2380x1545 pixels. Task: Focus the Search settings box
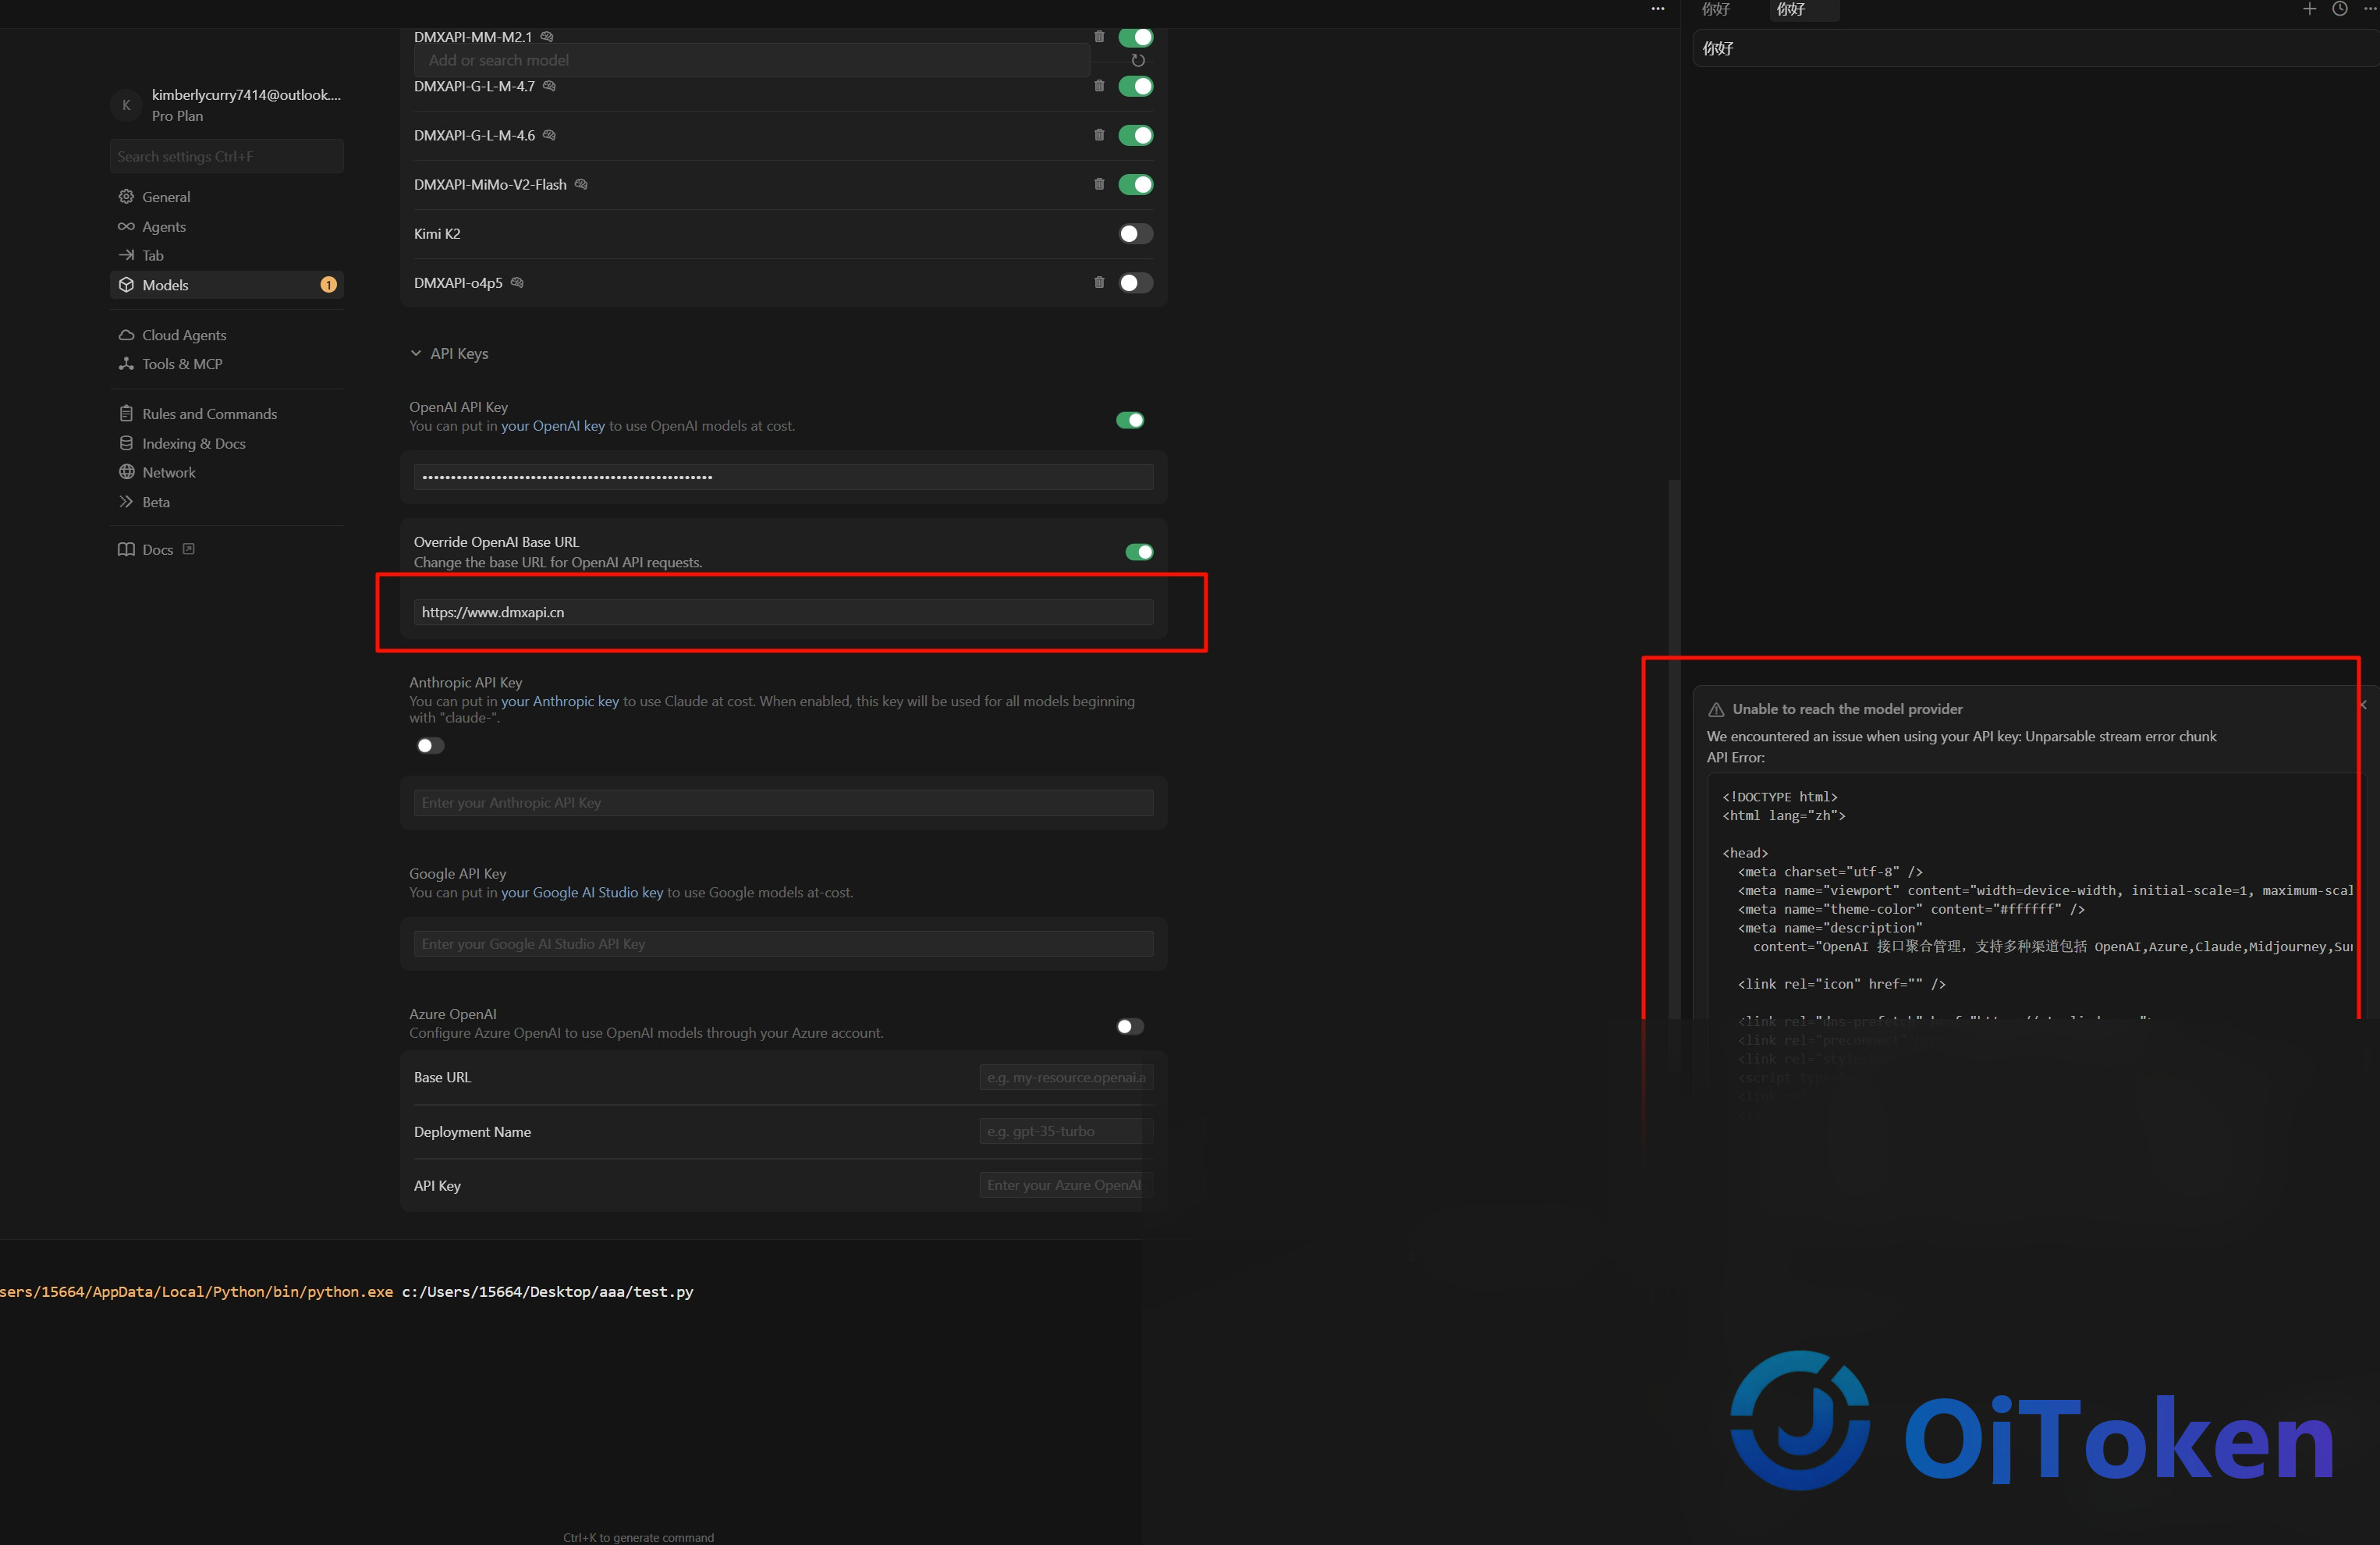click(226, 157)
